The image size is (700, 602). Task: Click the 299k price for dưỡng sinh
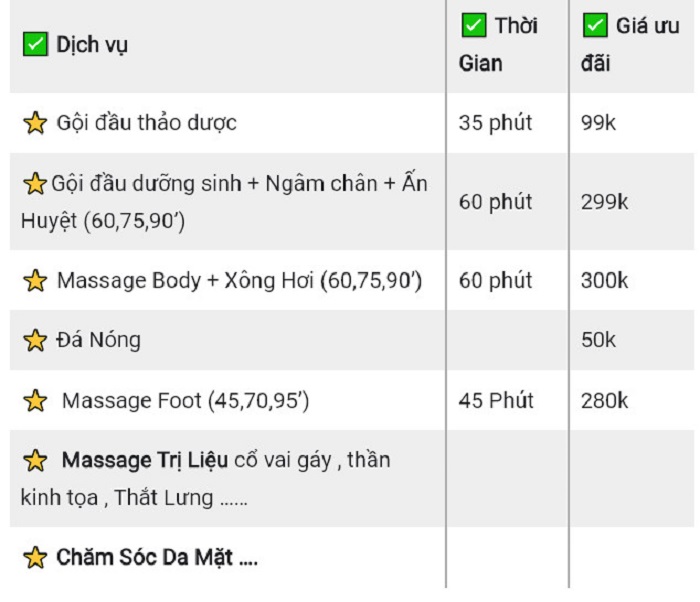point(604,202)
